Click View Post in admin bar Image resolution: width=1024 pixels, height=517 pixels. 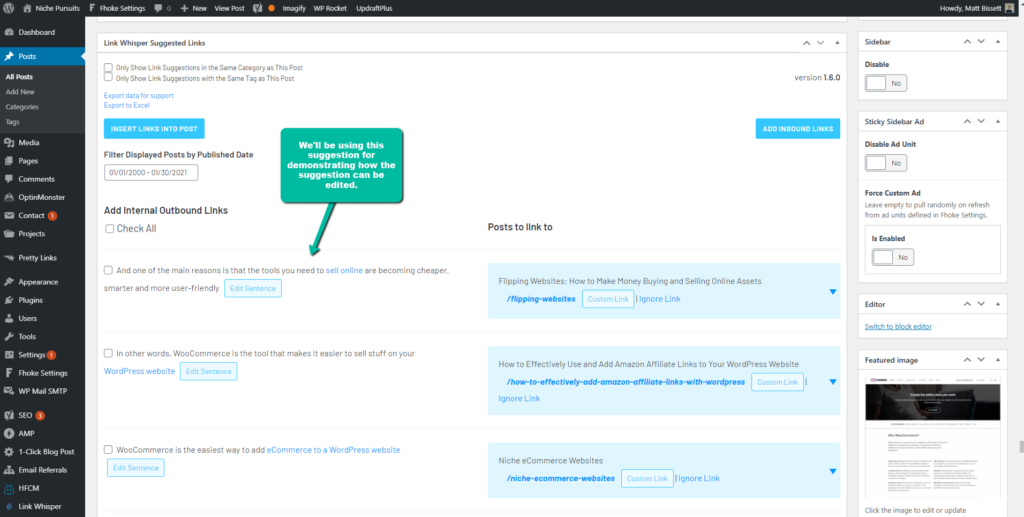pos(229,8)
